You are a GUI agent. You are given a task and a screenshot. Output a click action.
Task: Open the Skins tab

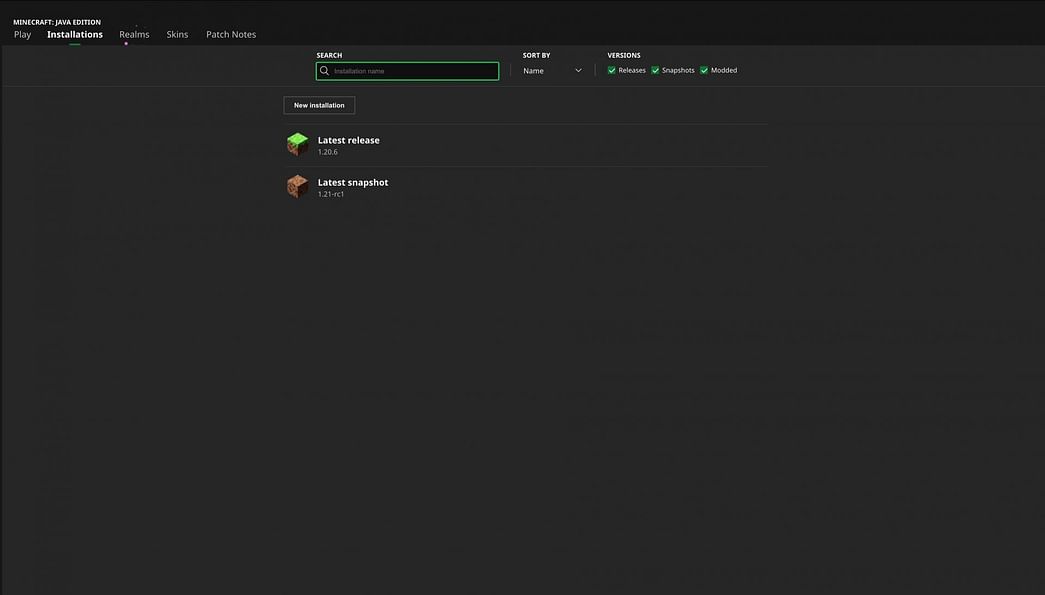click(177, 35)
